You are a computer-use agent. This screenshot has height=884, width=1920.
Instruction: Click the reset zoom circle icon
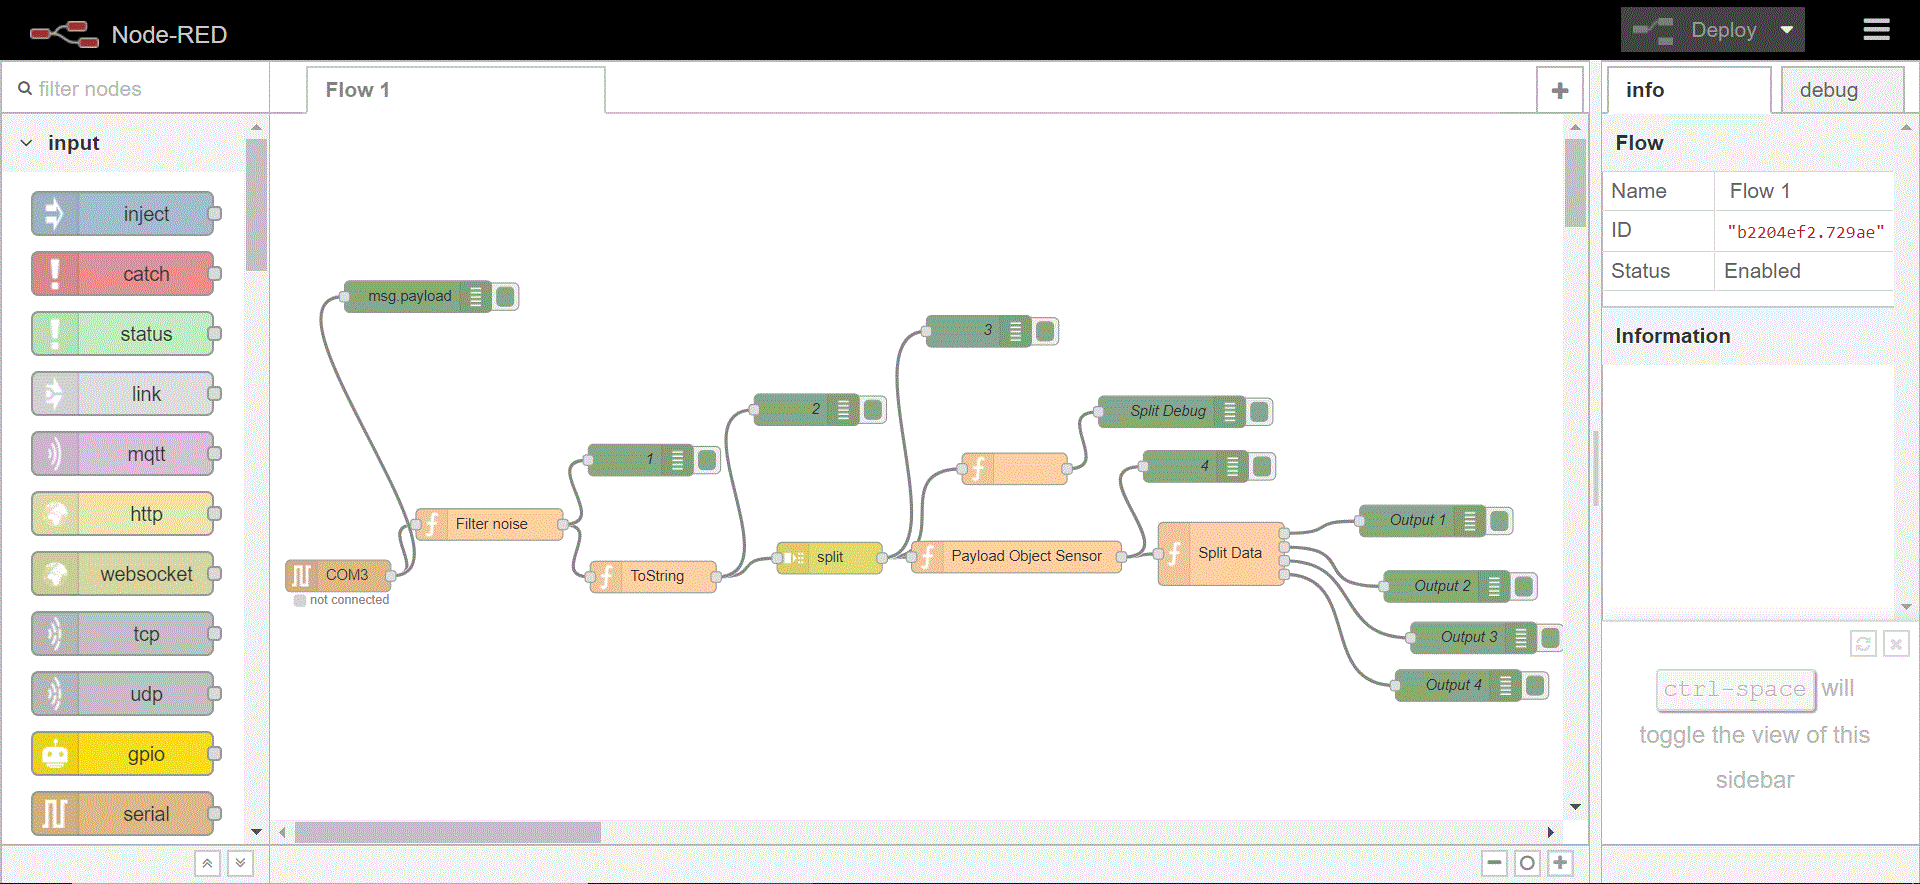1527,863
